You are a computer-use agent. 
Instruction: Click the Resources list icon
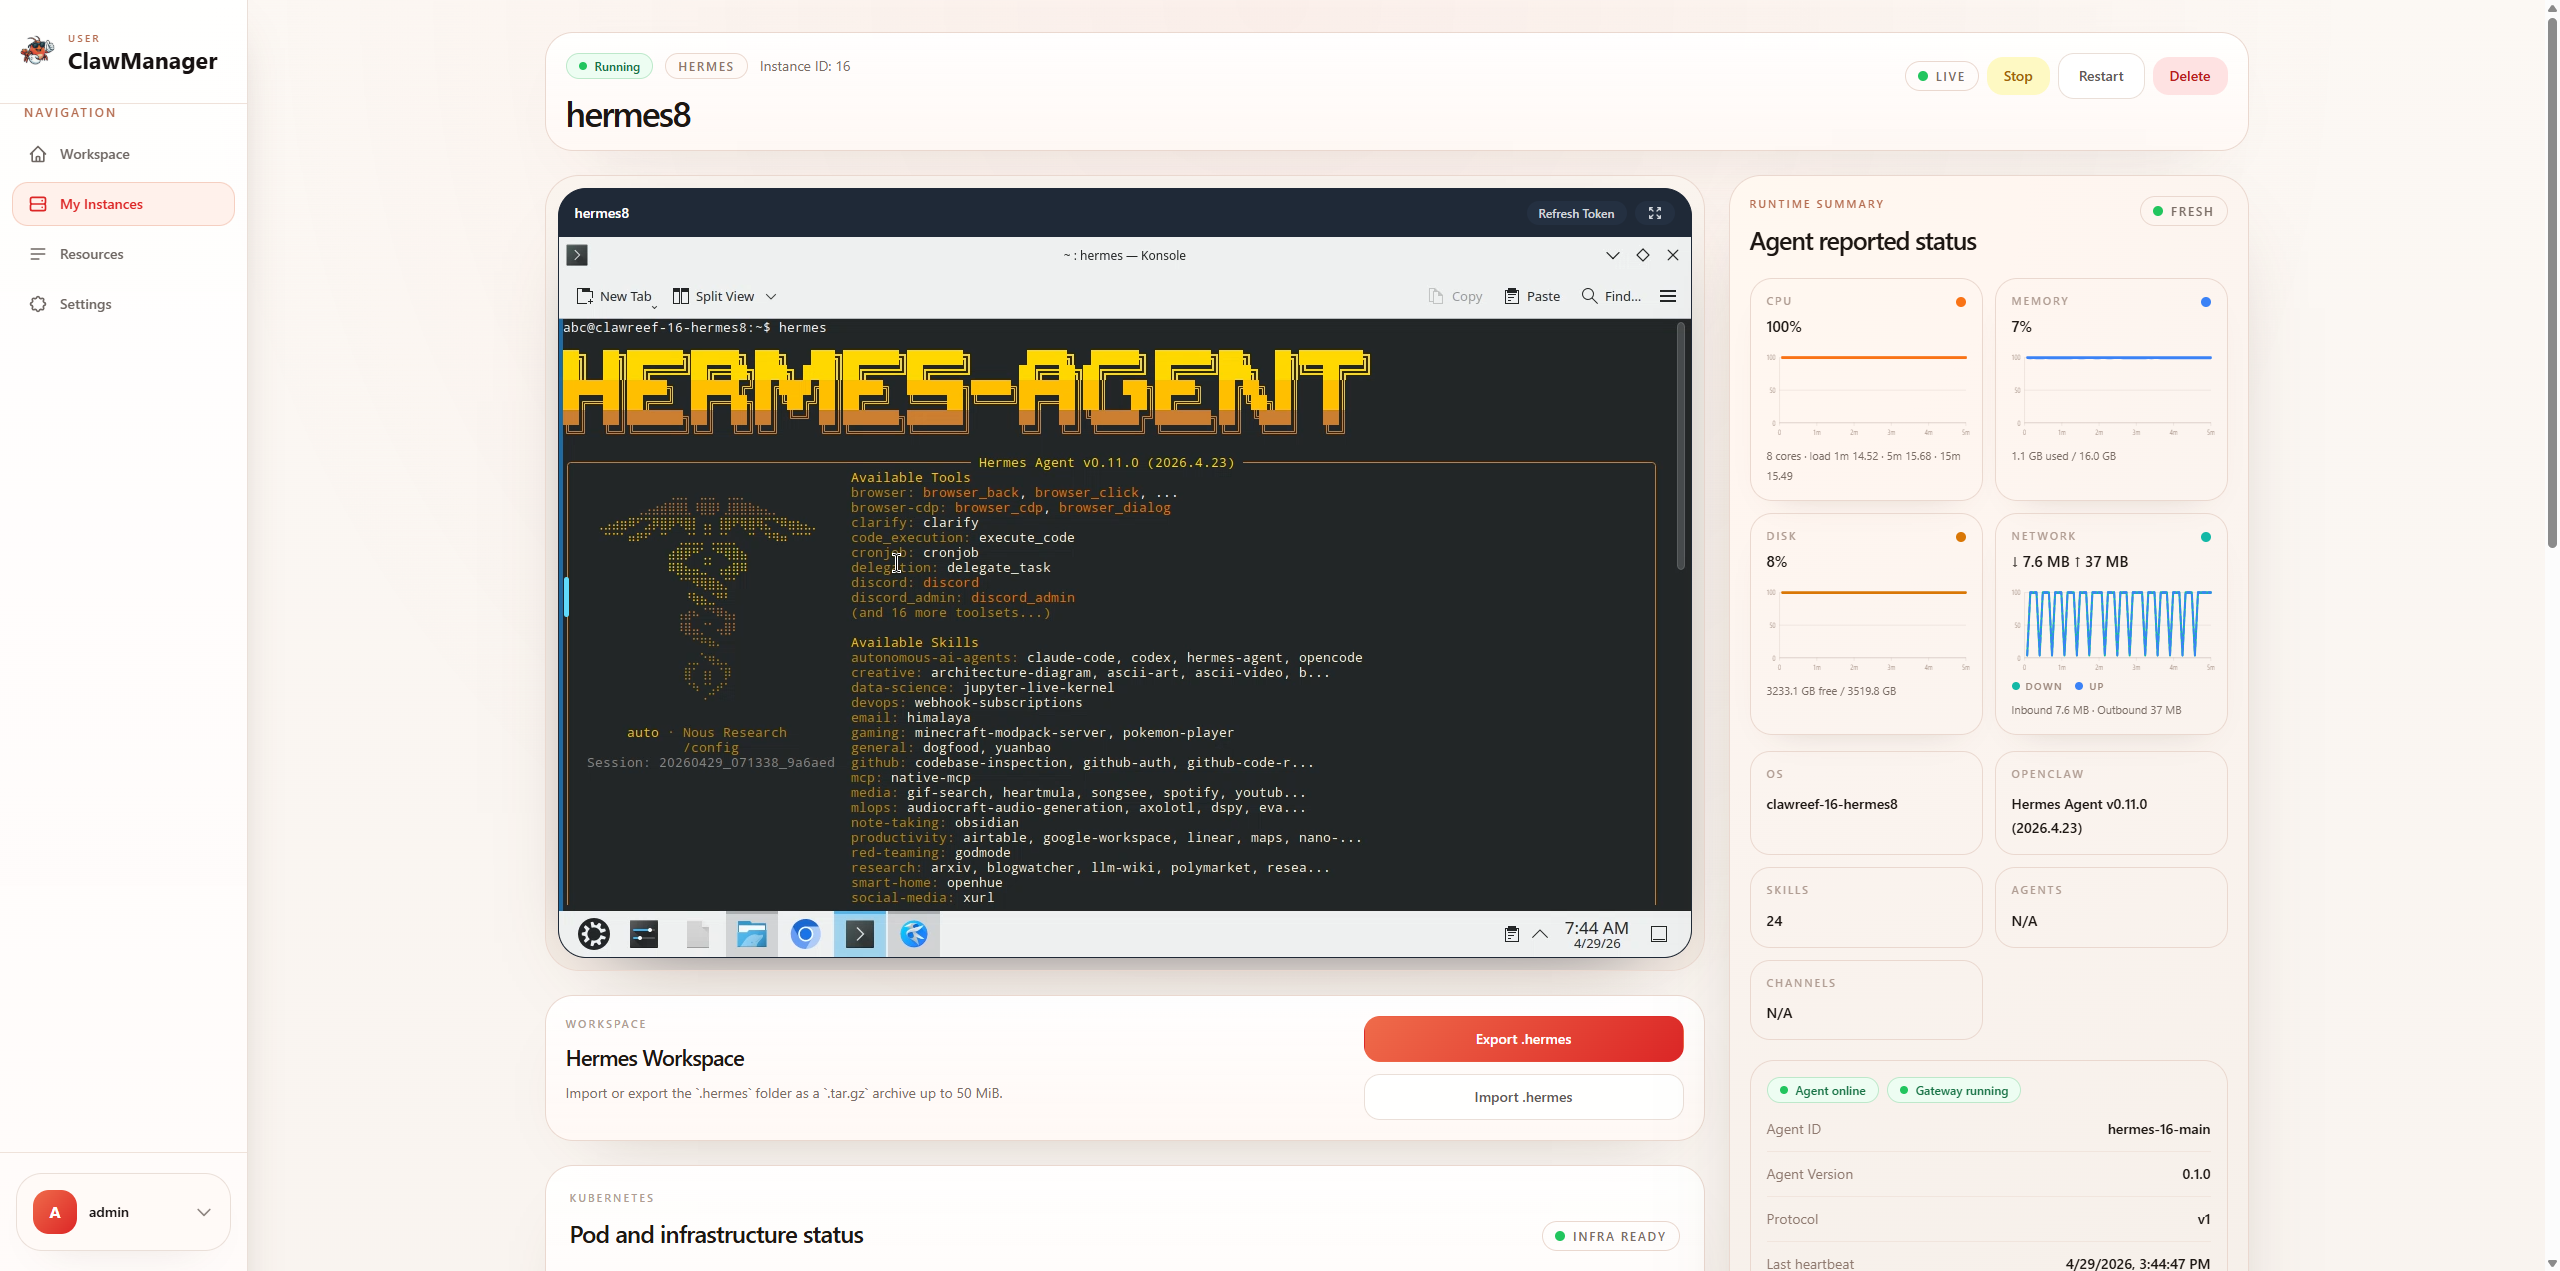(x=38, y=254)
